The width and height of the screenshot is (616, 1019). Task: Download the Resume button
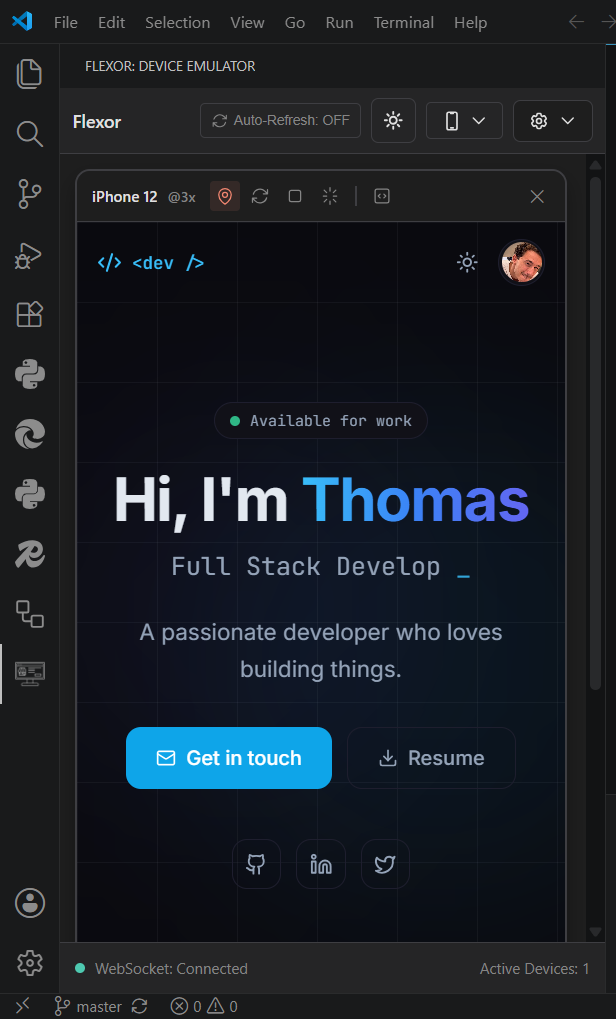click(x=431, y=758)
